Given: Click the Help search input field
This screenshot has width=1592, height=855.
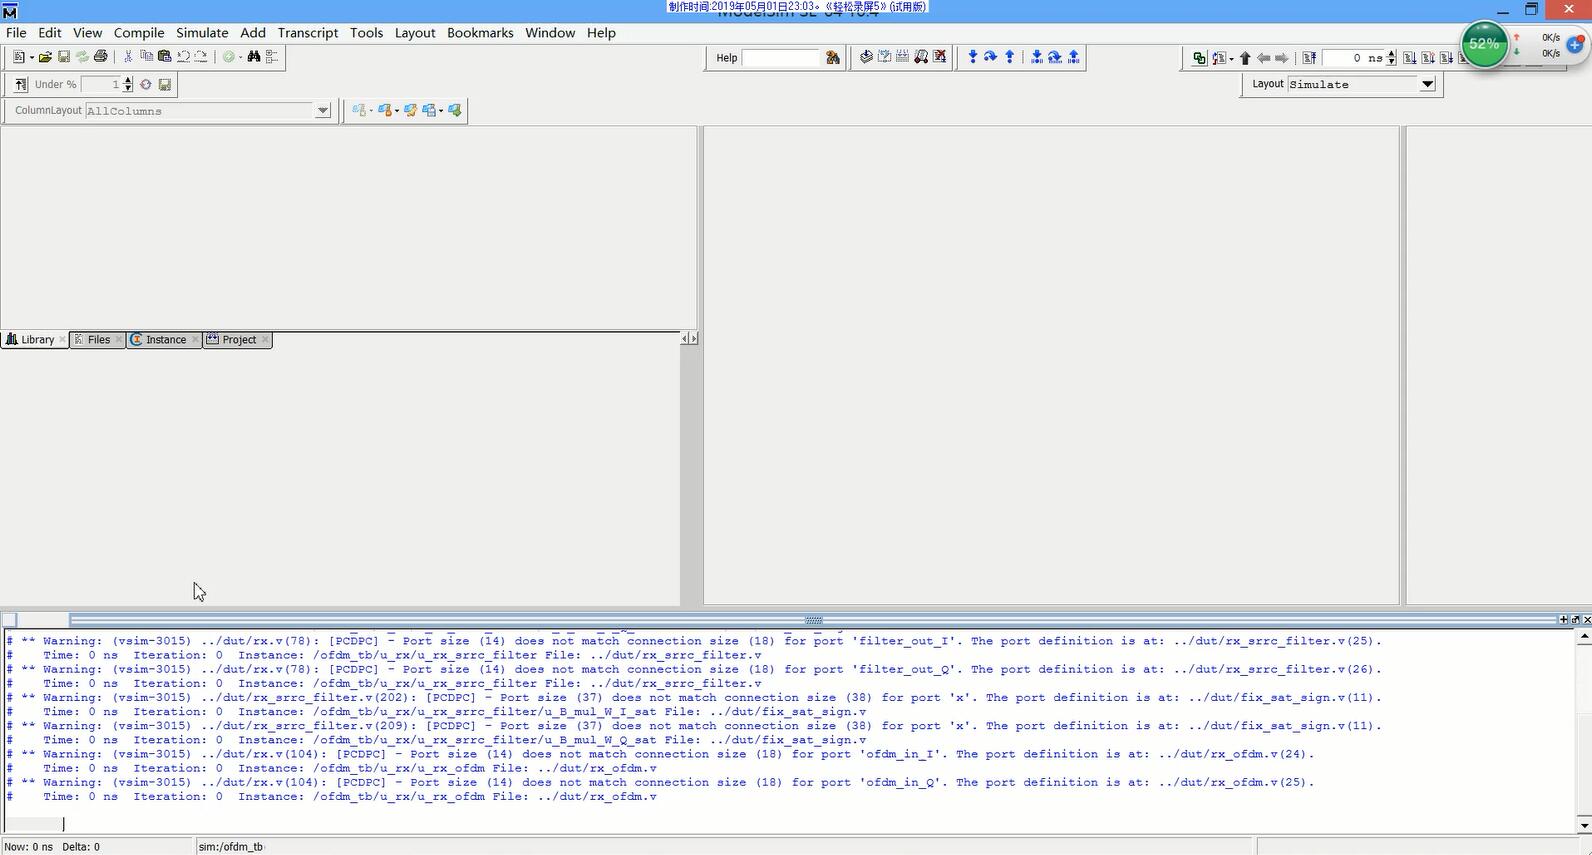Looking at the screenshot, I should pos(781,58).
